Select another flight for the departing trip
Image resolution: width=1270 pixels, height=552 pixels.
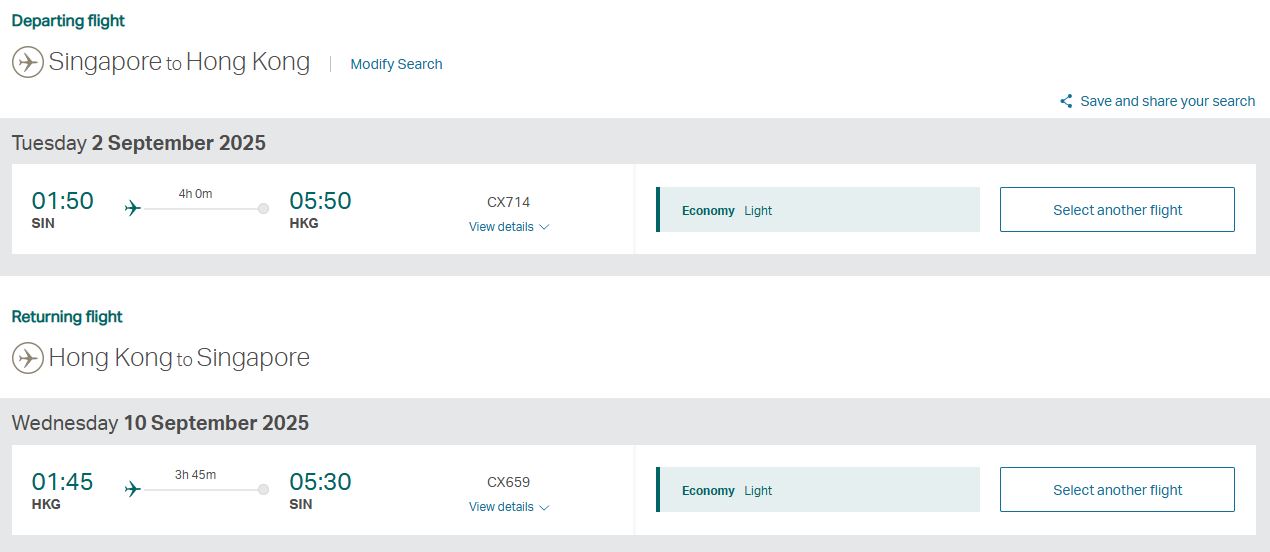pyautogui.click(x=1117, y=210)
